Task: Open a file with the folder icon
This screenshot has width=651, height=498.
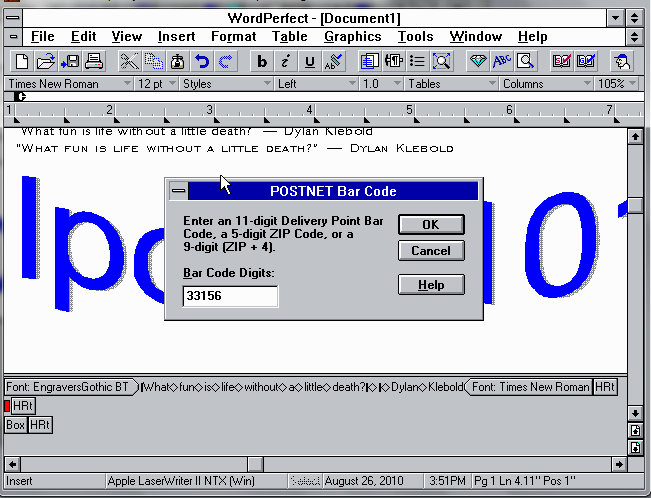Action: click(x=45, y=62)
